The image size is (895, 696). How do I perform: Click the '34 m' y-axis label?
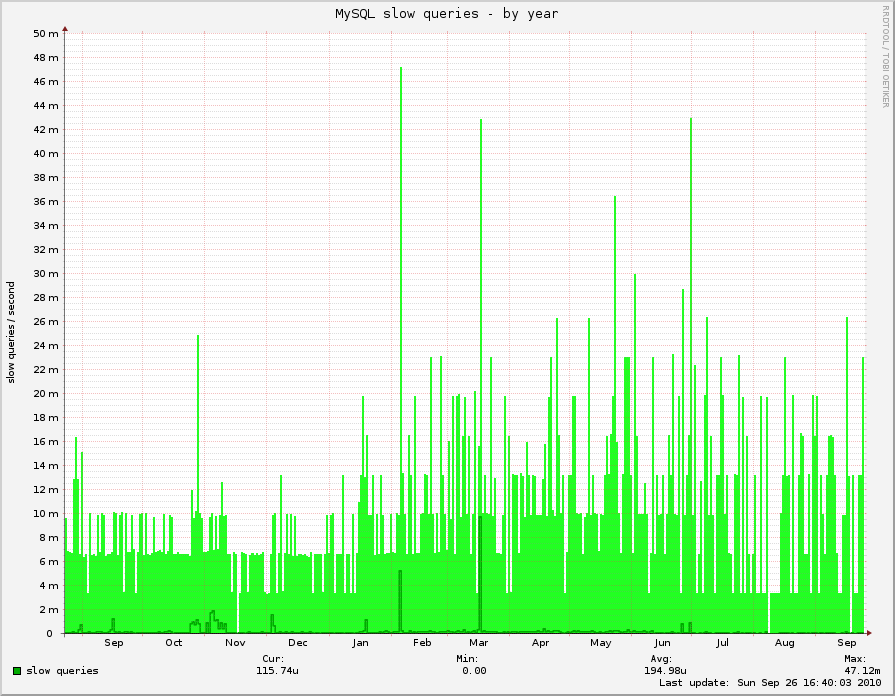46,226
